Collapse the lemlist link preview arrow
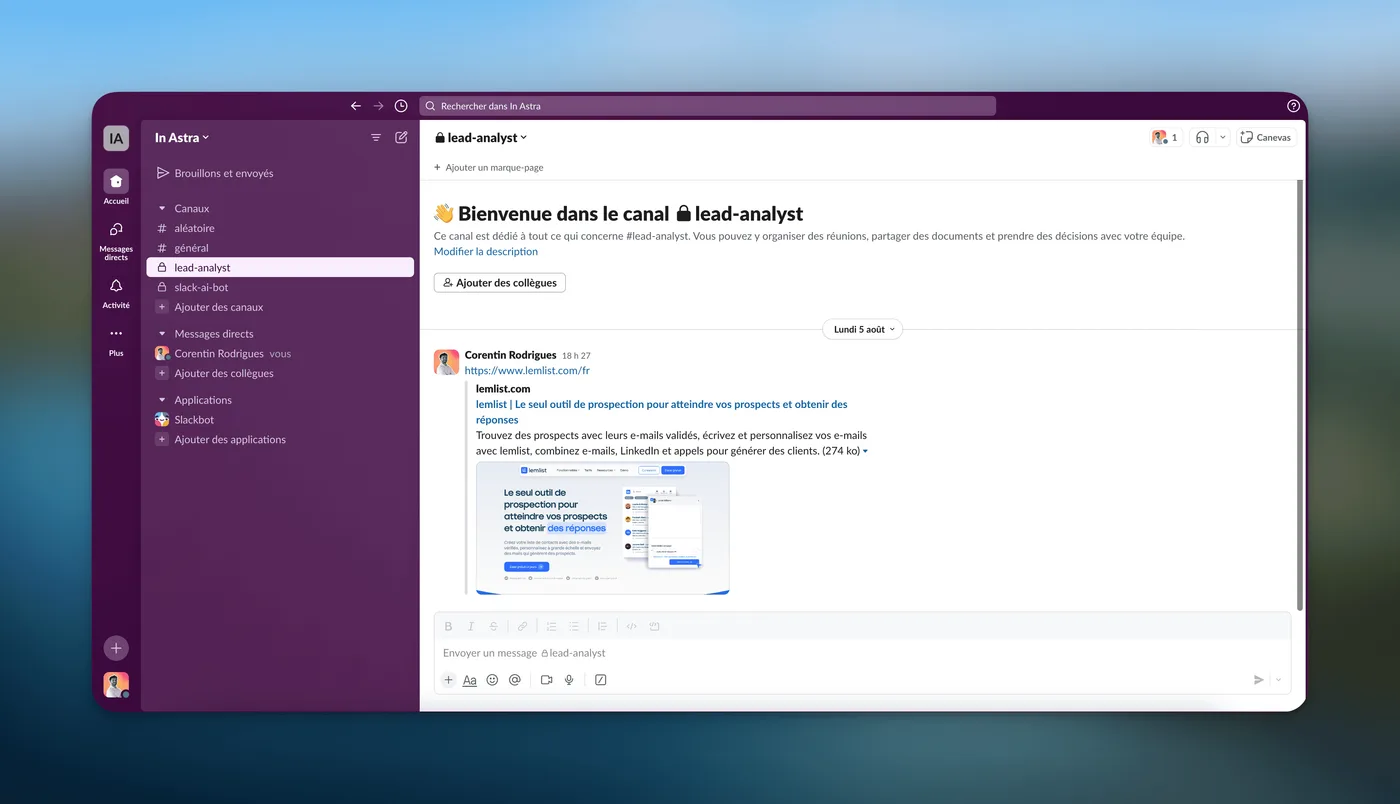The height and width of the screenshot is (804, 1400). [865, 451]
